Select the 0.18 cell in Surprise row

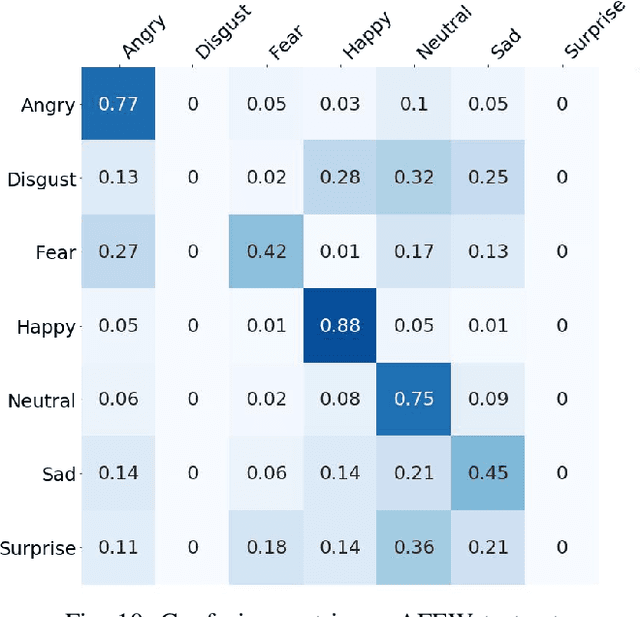pos(266,548)
